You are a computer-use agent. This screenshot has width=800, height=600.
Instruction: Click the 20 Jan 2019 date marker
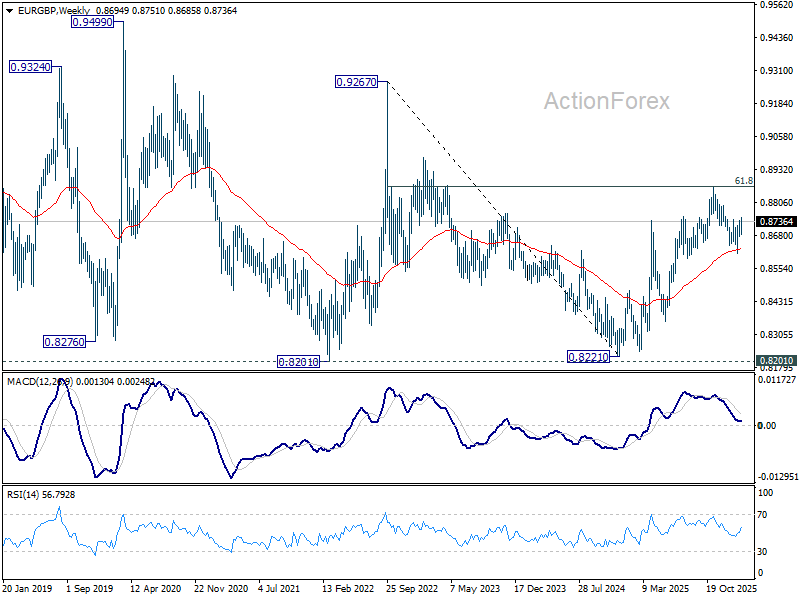click(28, 588)
